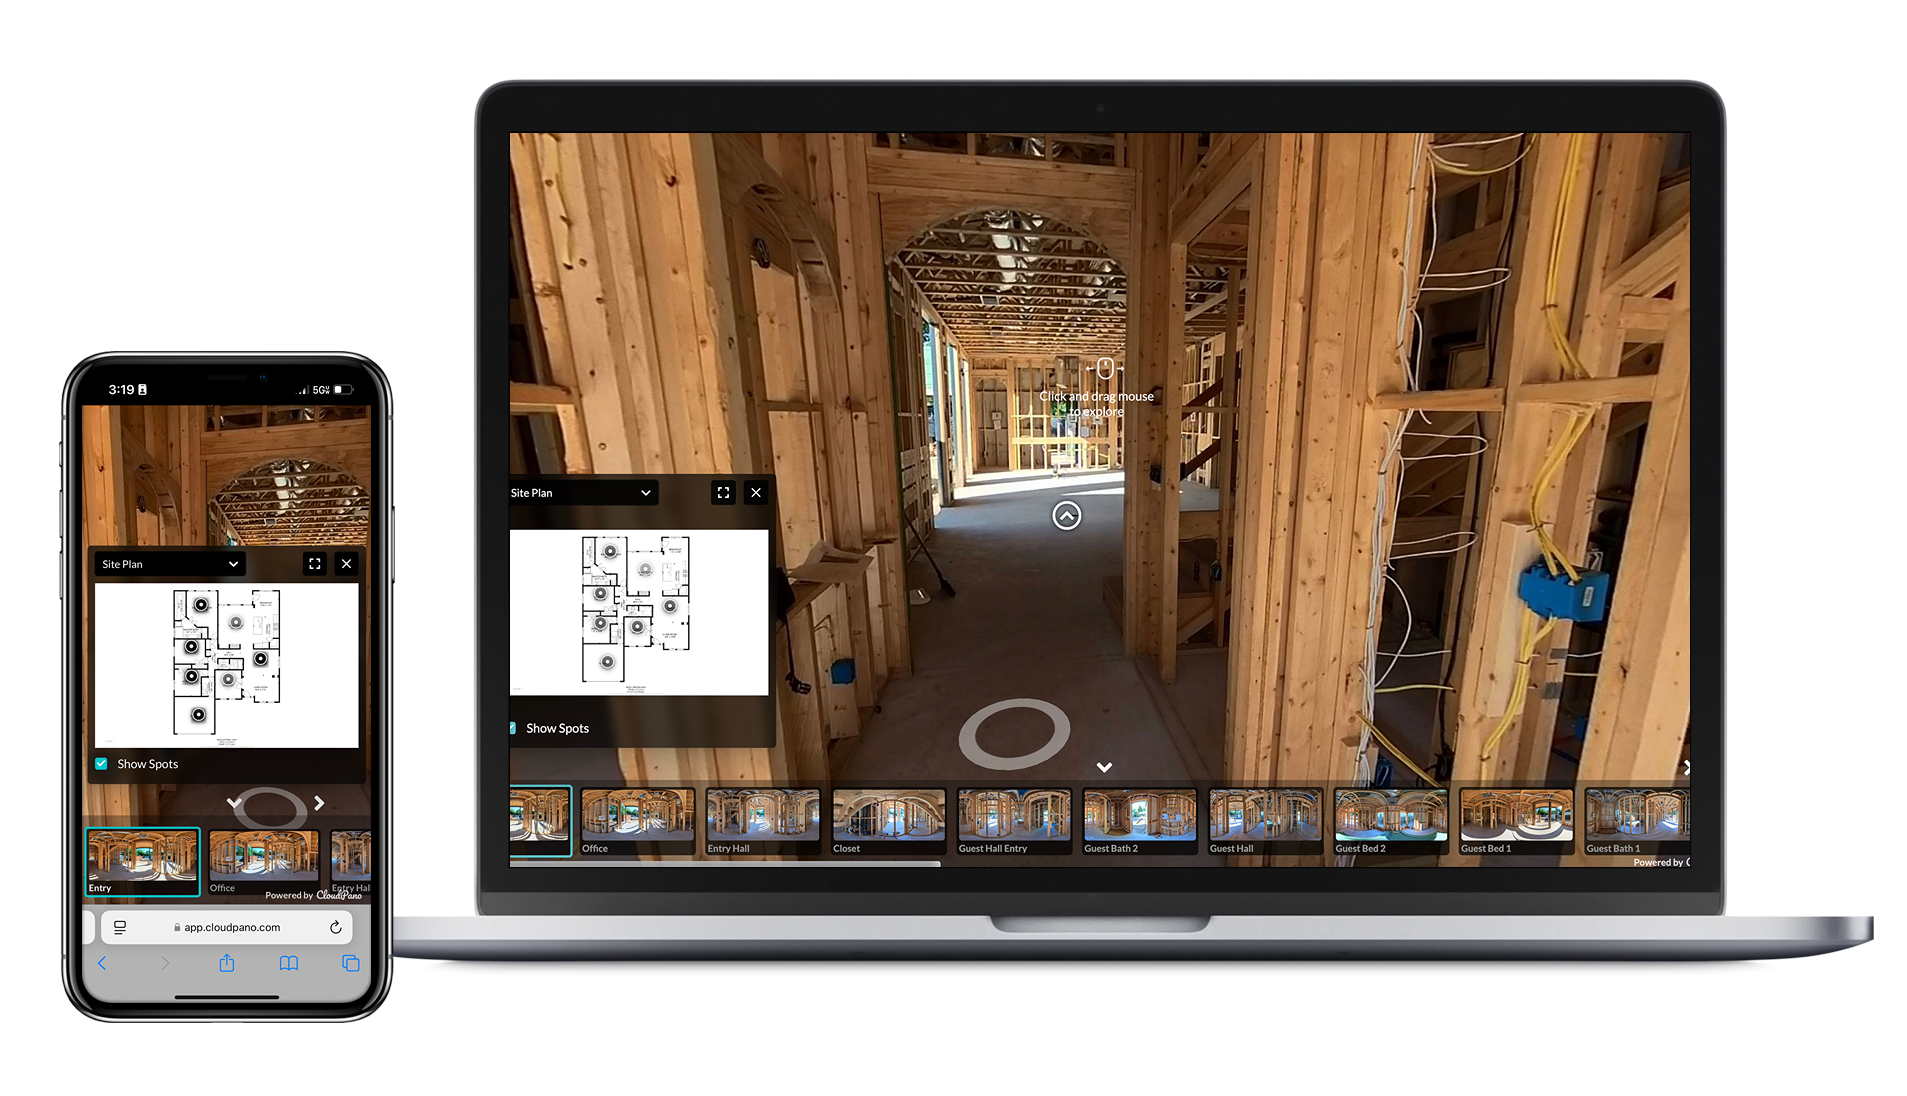Viewport: 1907px width, 1096px height.
Task: Close the Site Plan panel on the laptop
Action: [756, 492]
